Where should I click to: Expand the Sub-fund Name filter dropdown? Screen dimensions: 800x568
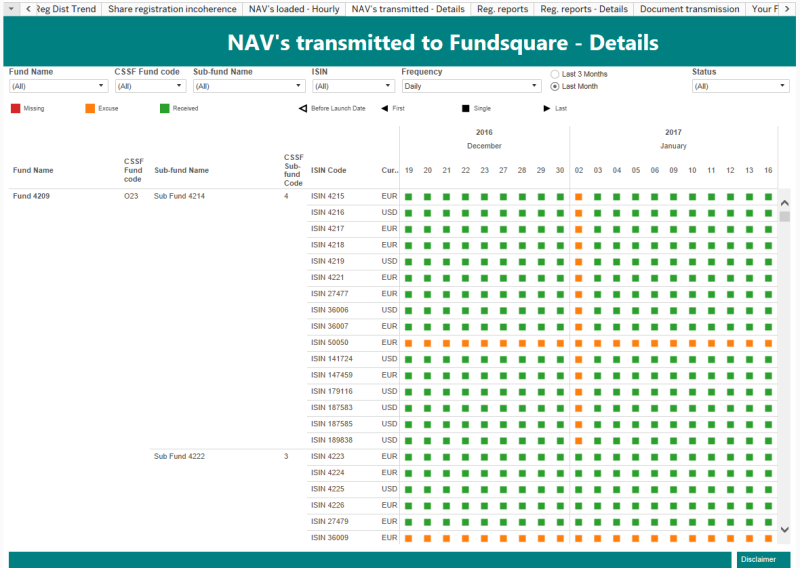point(249,86)
